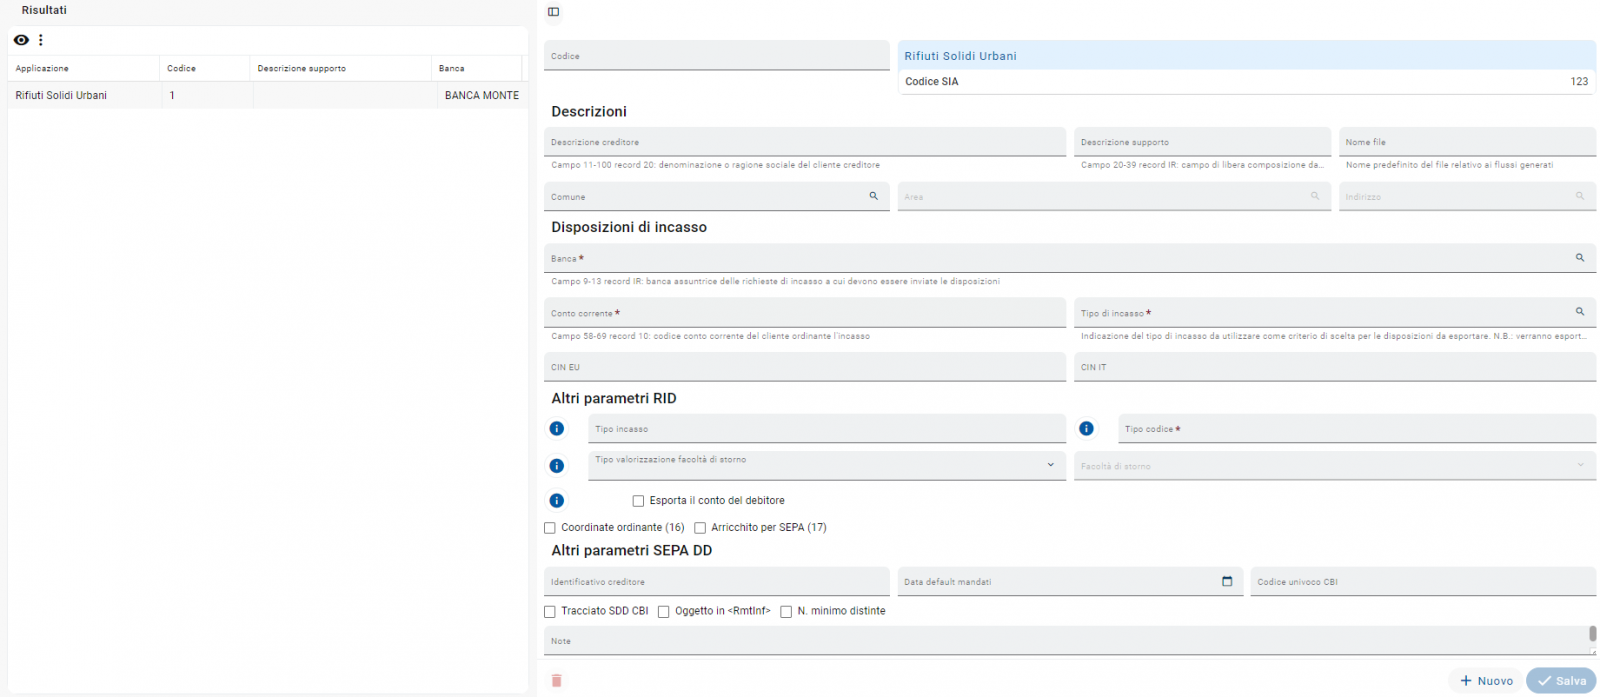Image resolution: width=1600 pixels, height=697 pixels.
Task: Check Coordinate ordinante (16) option
Action: [x=550, y=528]
